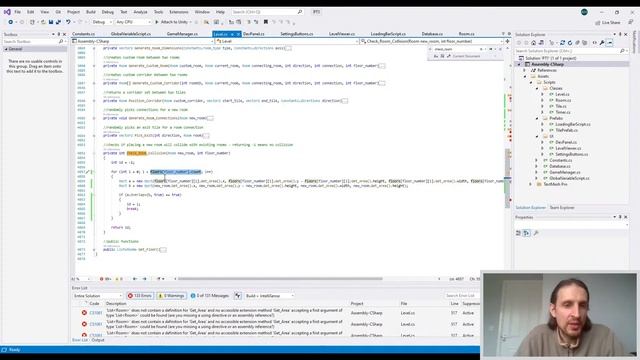Collapse the General group in Toolbox
The image size is (640, 360).
(6, 49)
